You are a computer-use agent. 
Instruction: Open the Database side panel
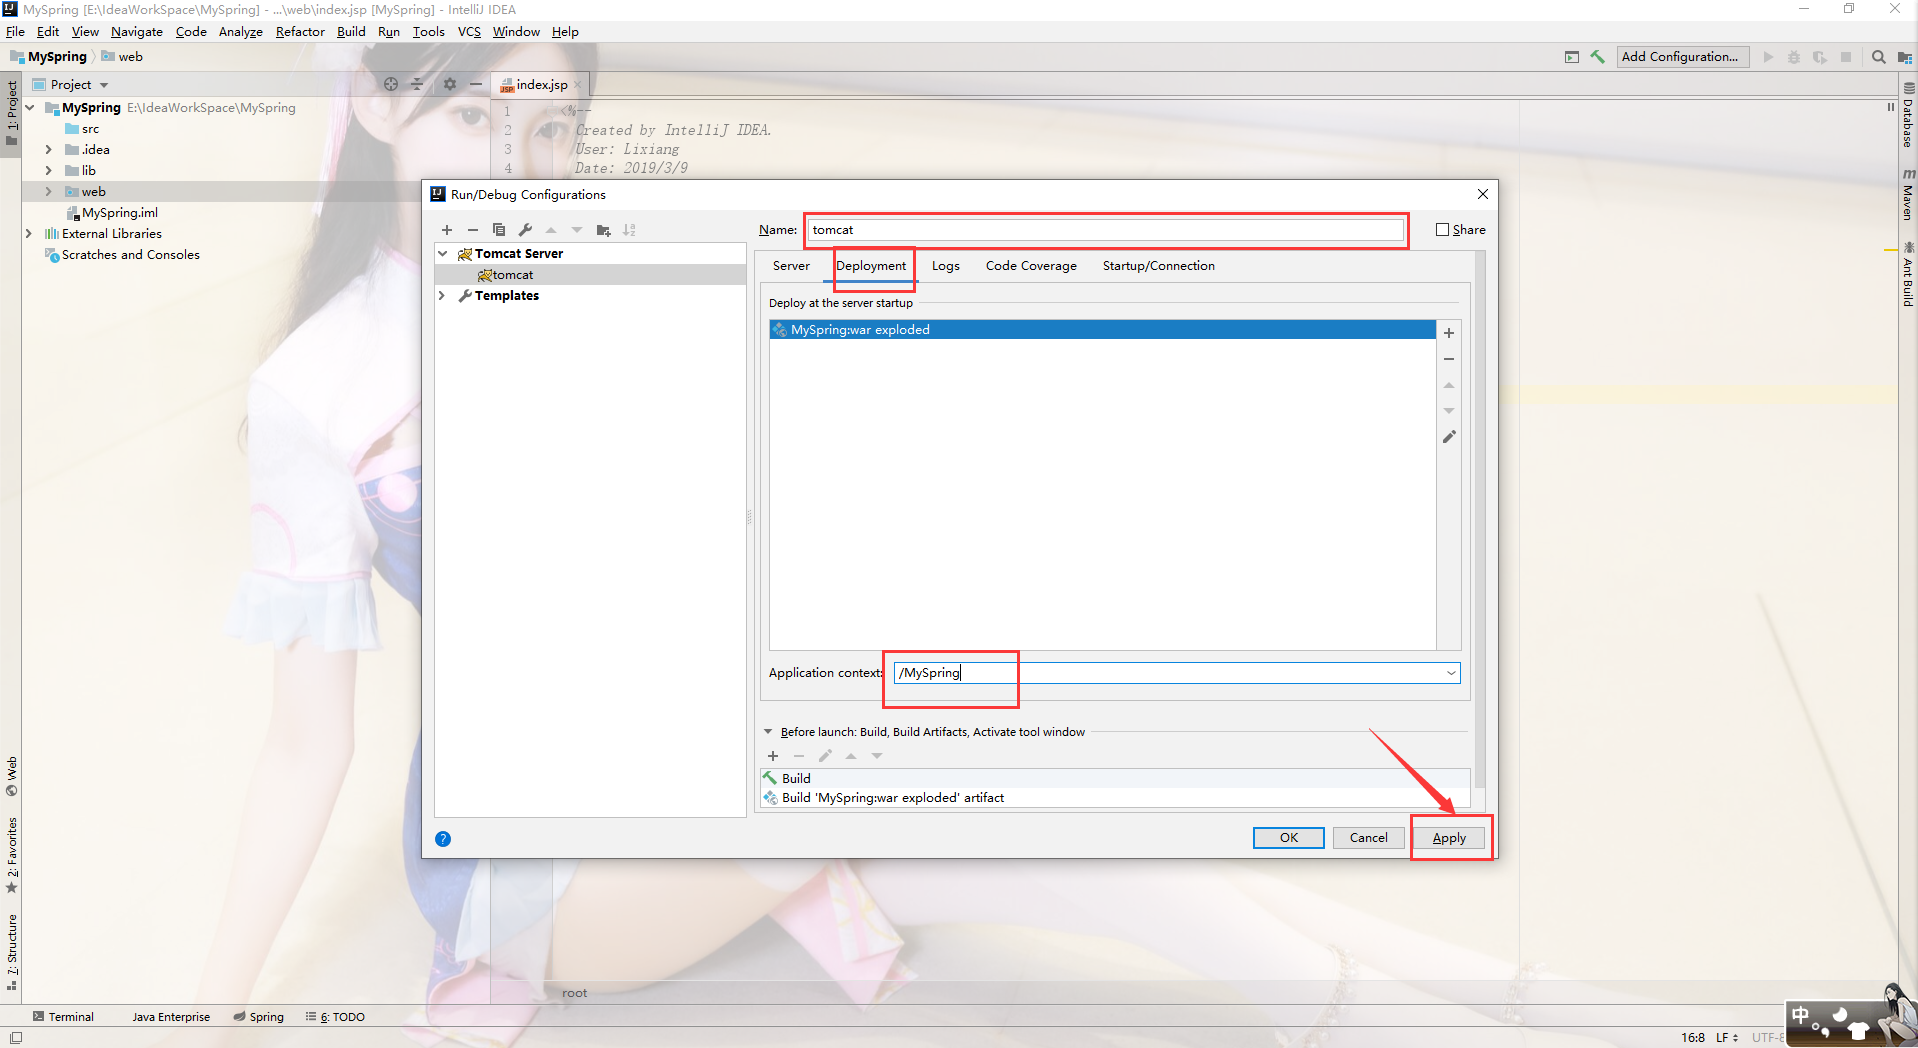click(1908, 115)
